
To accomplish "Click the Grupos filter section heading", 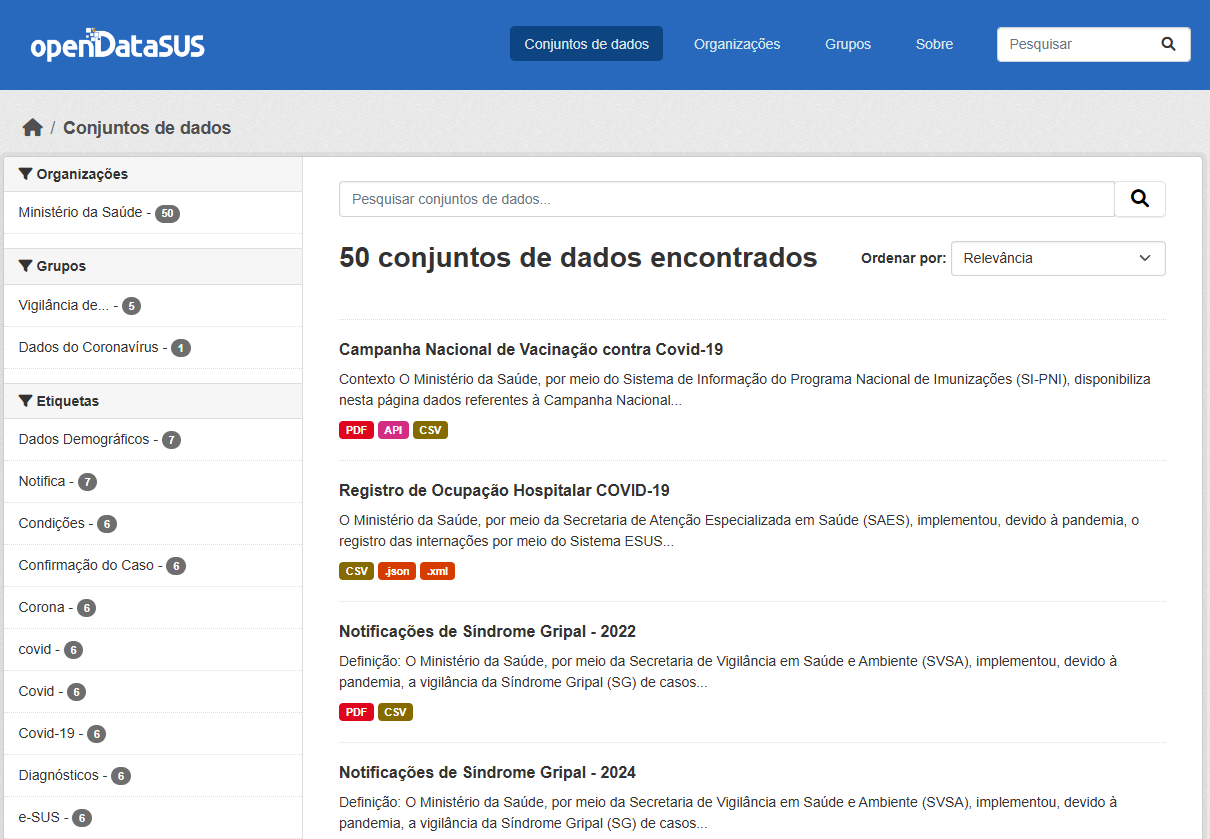I will pyautogui.click(x=153, y=267).
